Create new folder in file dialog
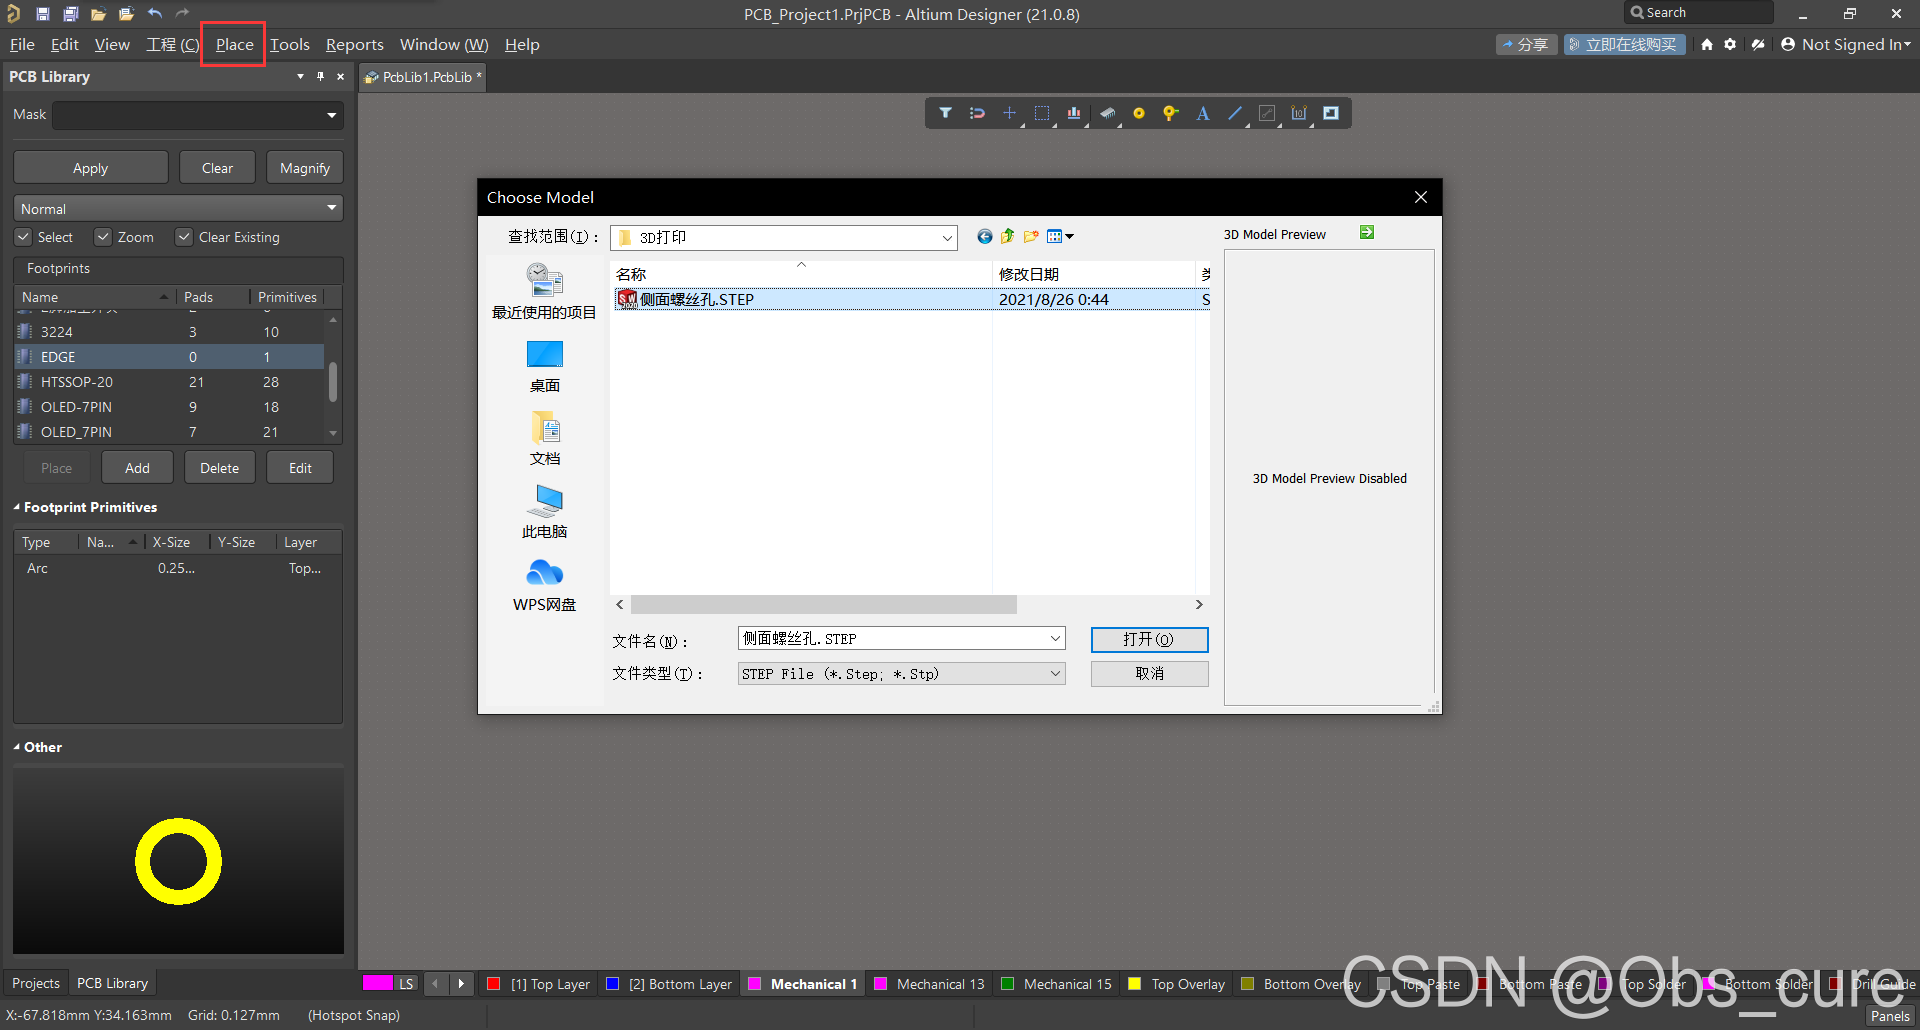This screenshot has height=1030, width=1920. (x=1031, y=237)
